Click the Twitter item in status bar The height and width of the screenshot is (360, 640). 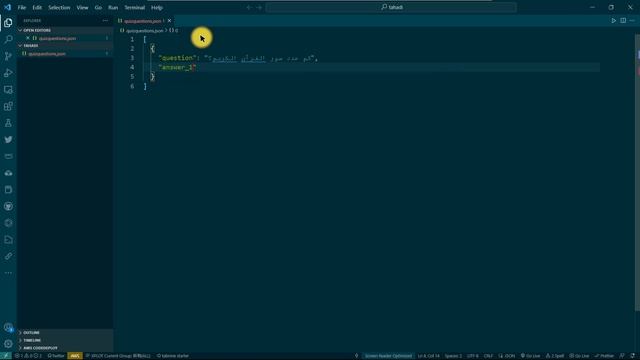(x=56, y=356)
